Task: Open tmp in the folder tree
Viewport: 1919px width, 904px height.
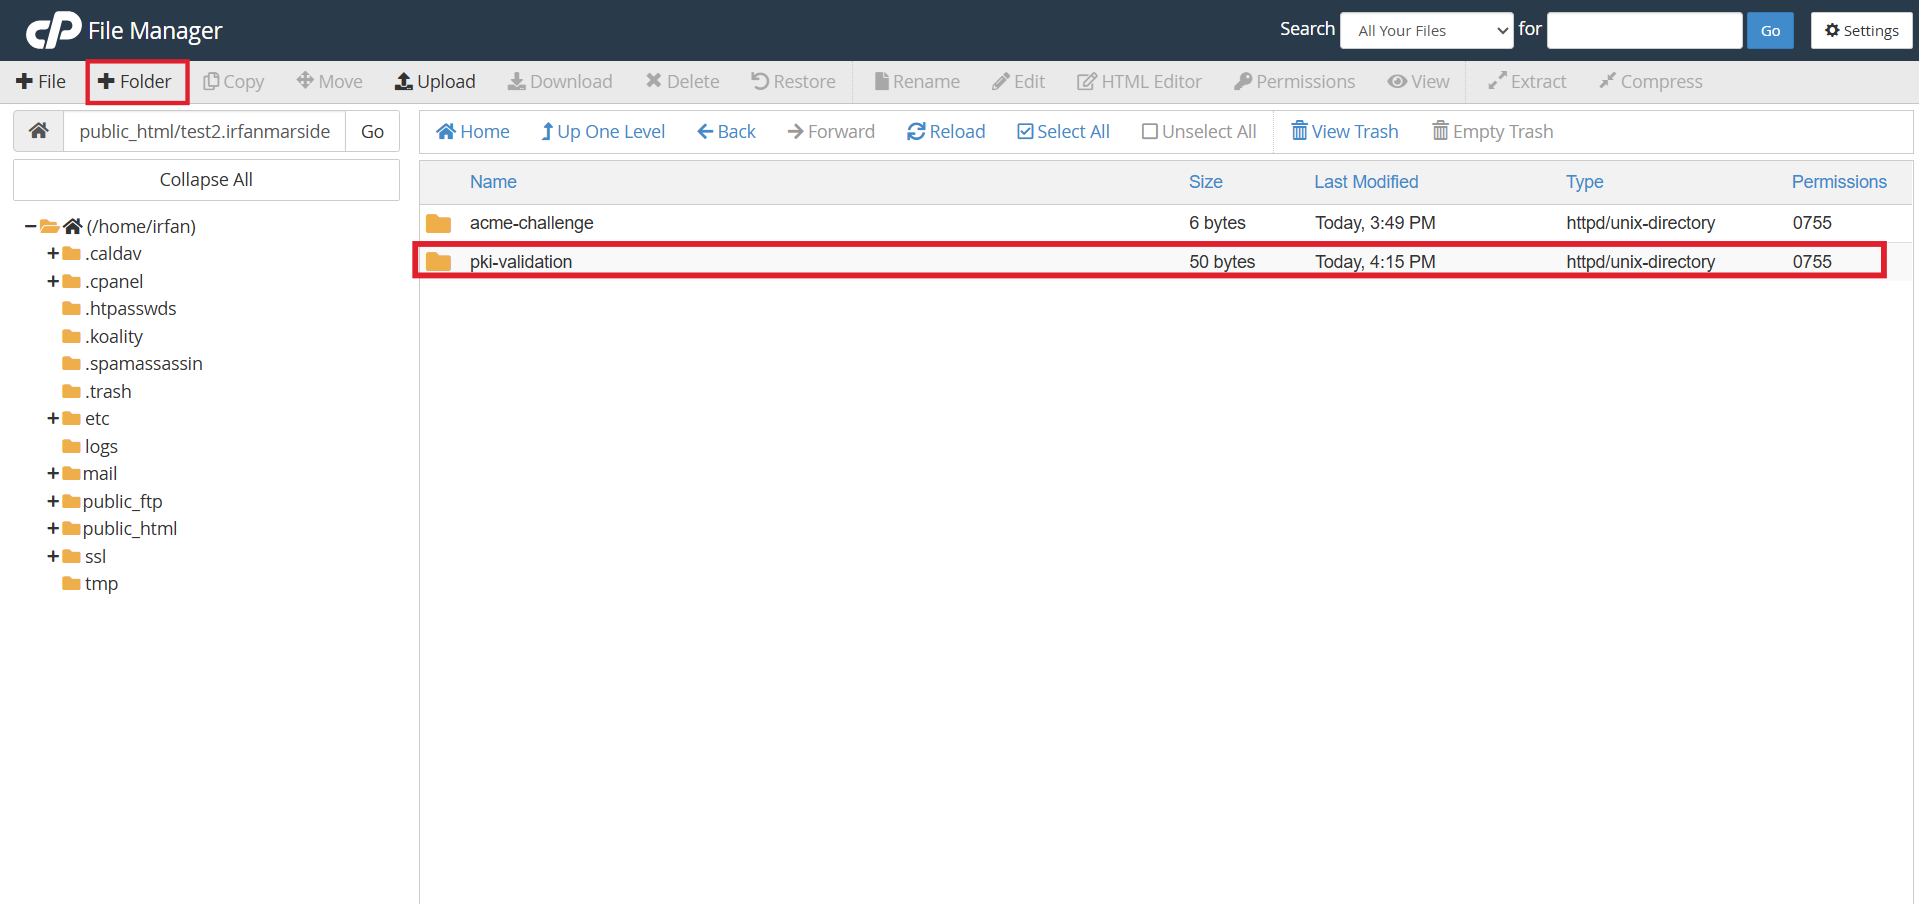Action: click(x=101, y=584)
